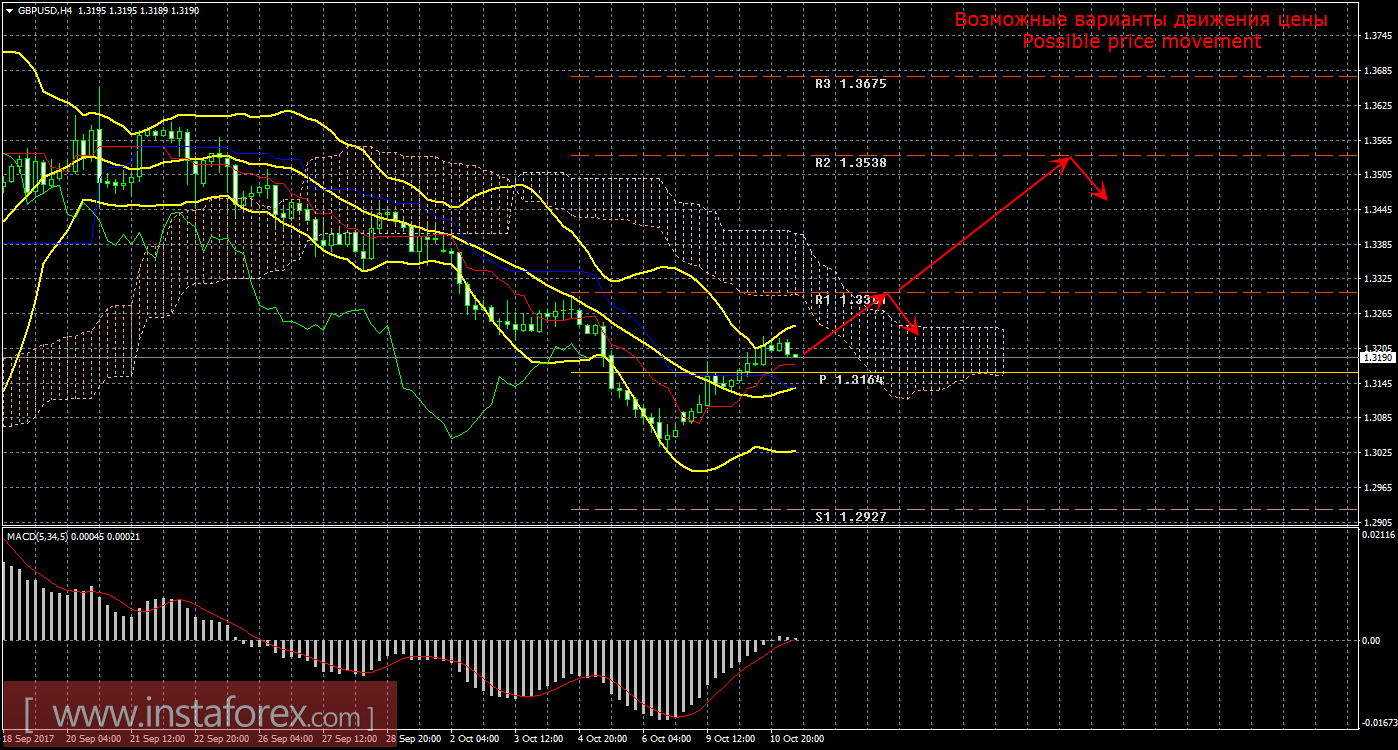Select the P 1.3164 pivot label
This screenshot has width=1398, height=750.
tap(851, 380)
